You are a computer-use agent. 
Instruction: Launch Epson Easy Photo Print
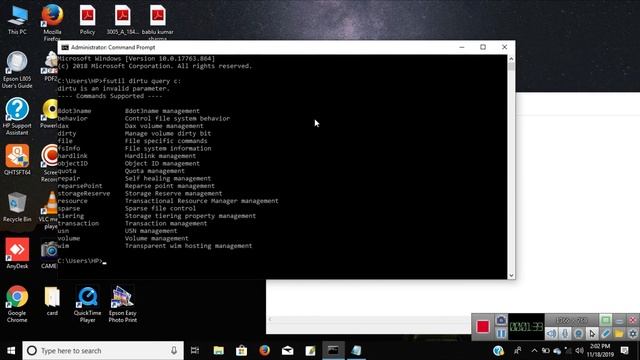pyautogui.click(x=122, y=304)
